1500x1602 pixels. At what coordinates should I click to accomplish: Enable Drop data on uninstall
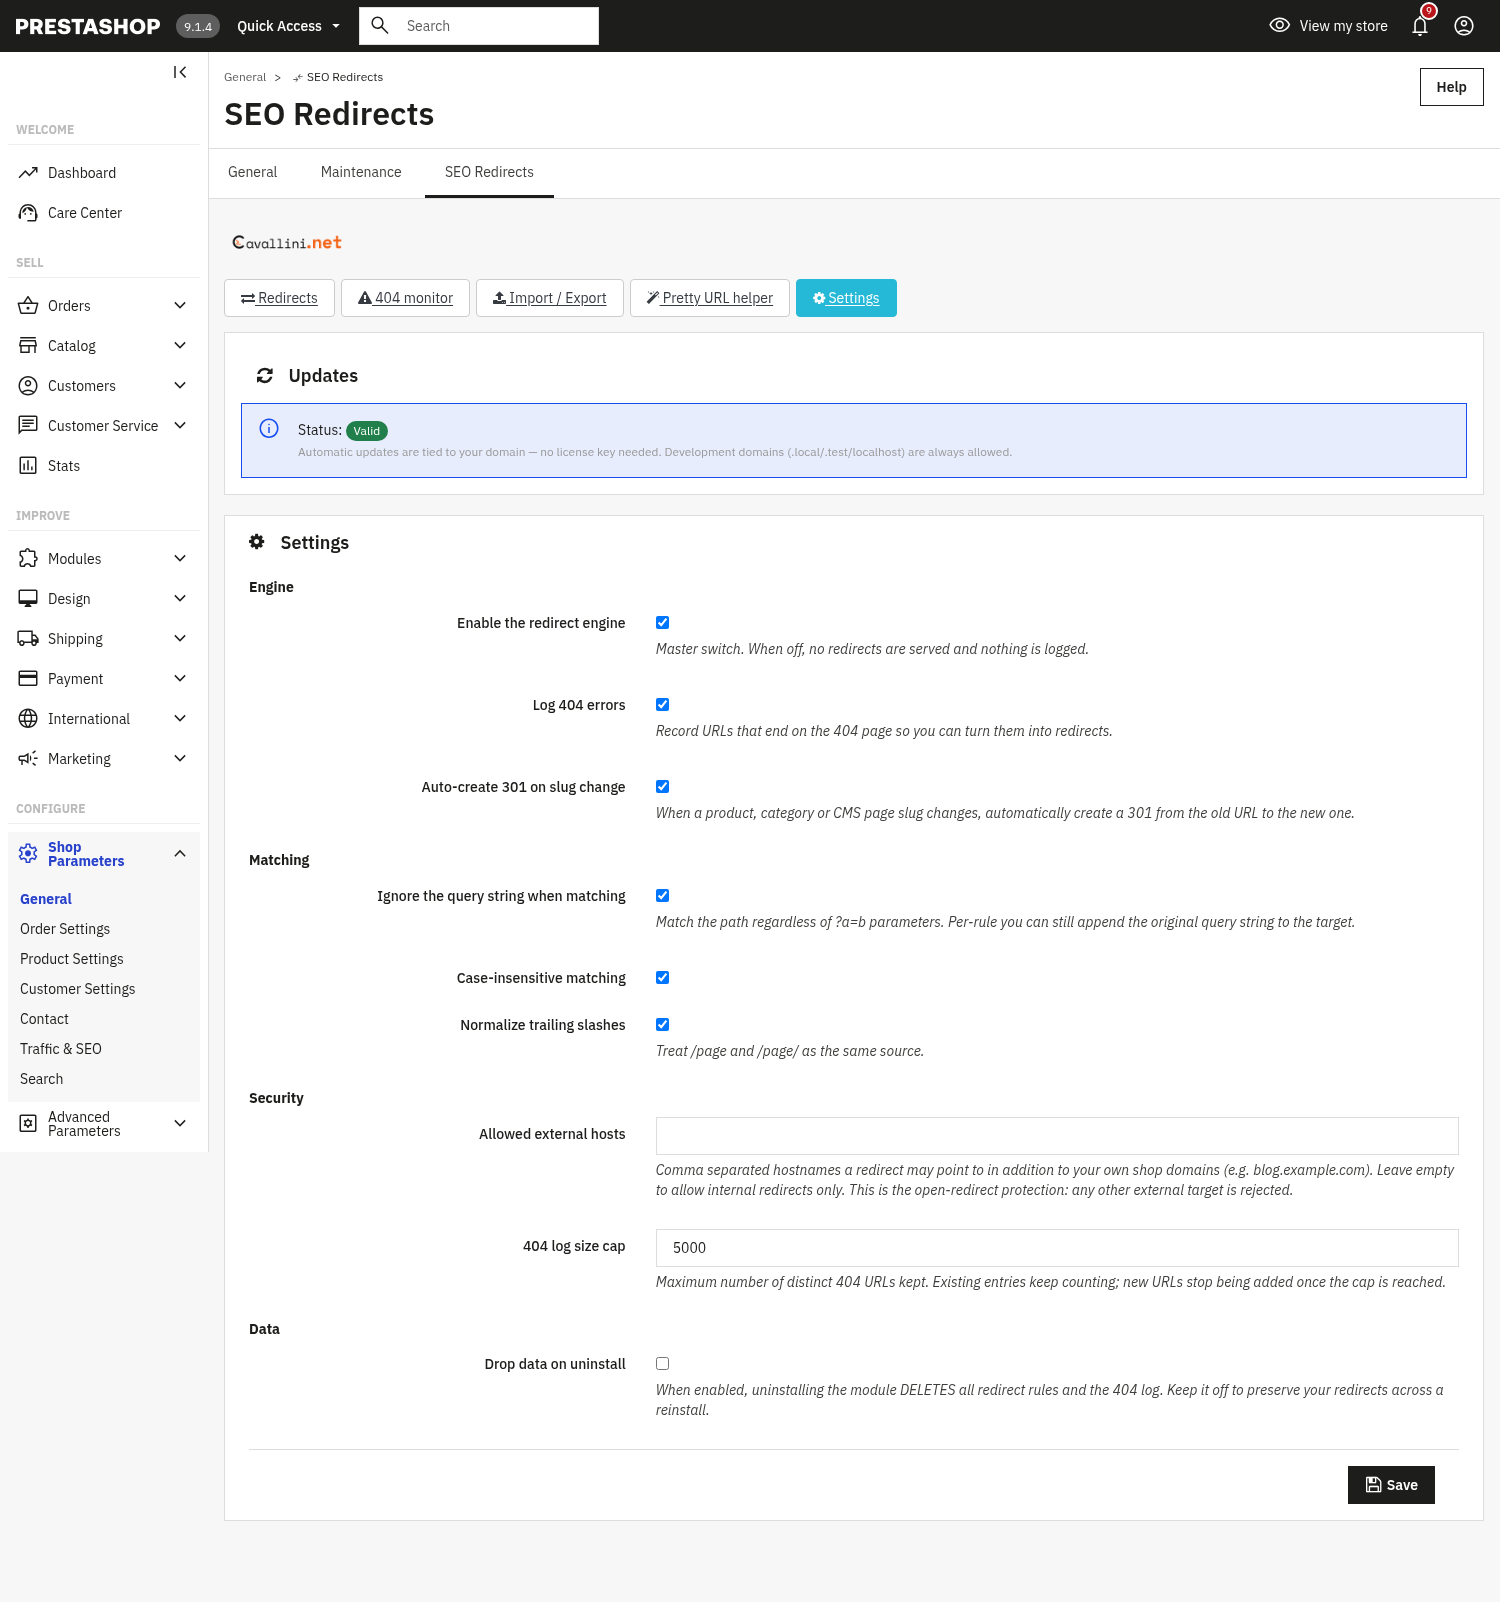click(x=662, y=1364)
